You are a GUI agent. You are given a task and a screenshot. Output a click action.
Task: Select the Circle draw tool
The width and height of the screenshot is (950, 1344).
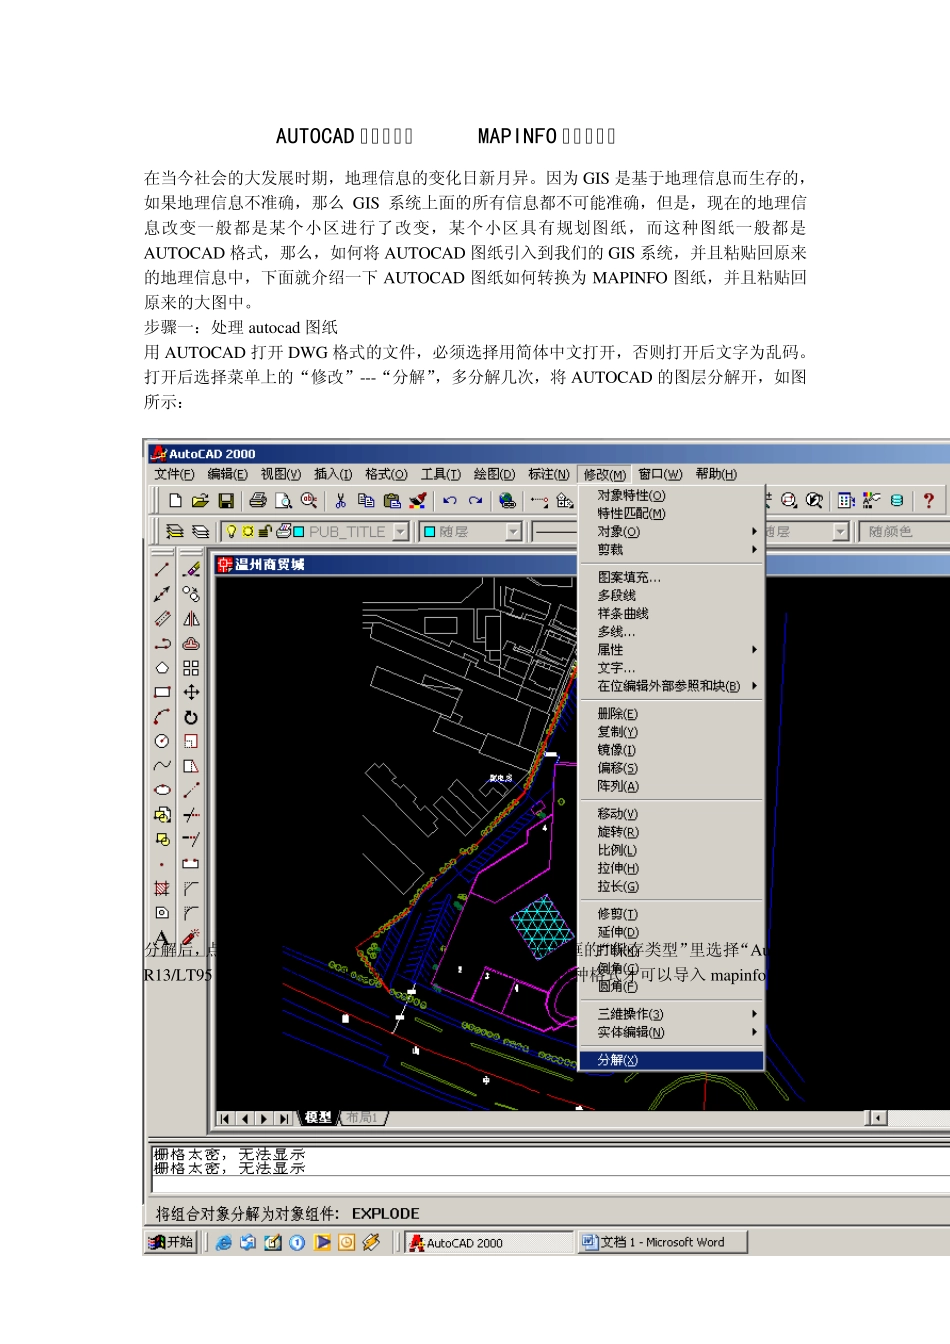162,741
